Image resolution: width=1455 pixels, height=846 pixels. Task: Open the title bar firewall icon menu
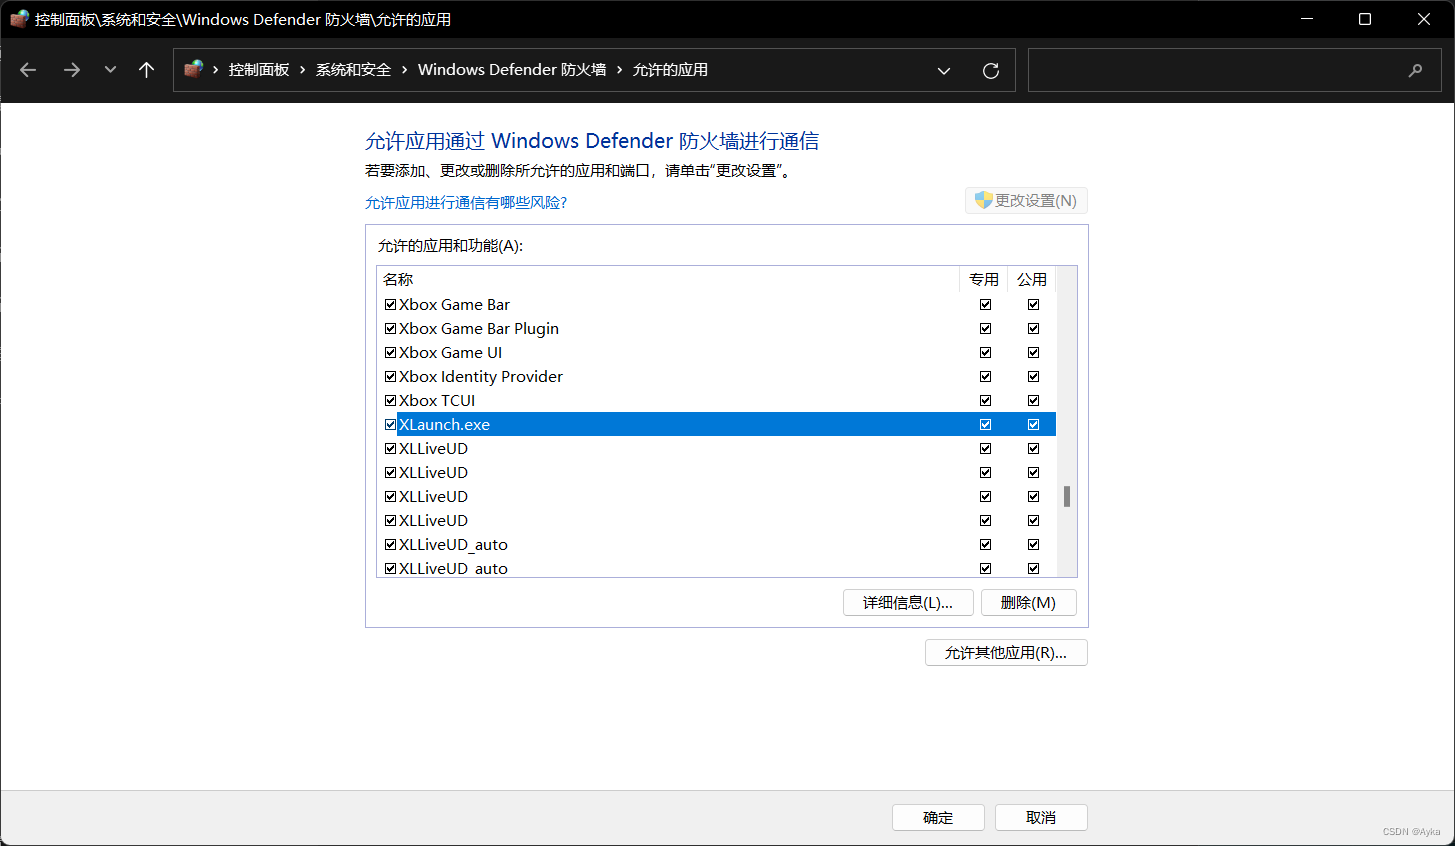tap(18, 19)
